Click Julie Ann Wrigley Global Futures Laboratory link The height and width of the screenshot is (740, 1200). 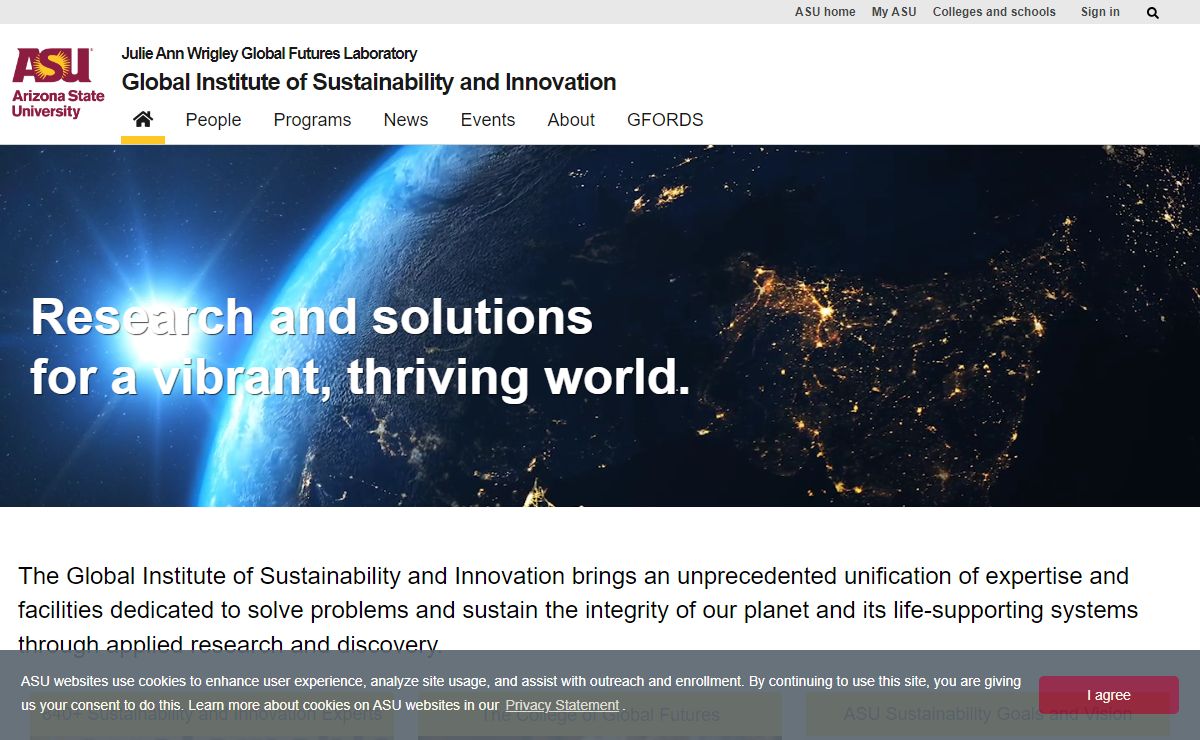pyautogui.click(x=269, y=54)
